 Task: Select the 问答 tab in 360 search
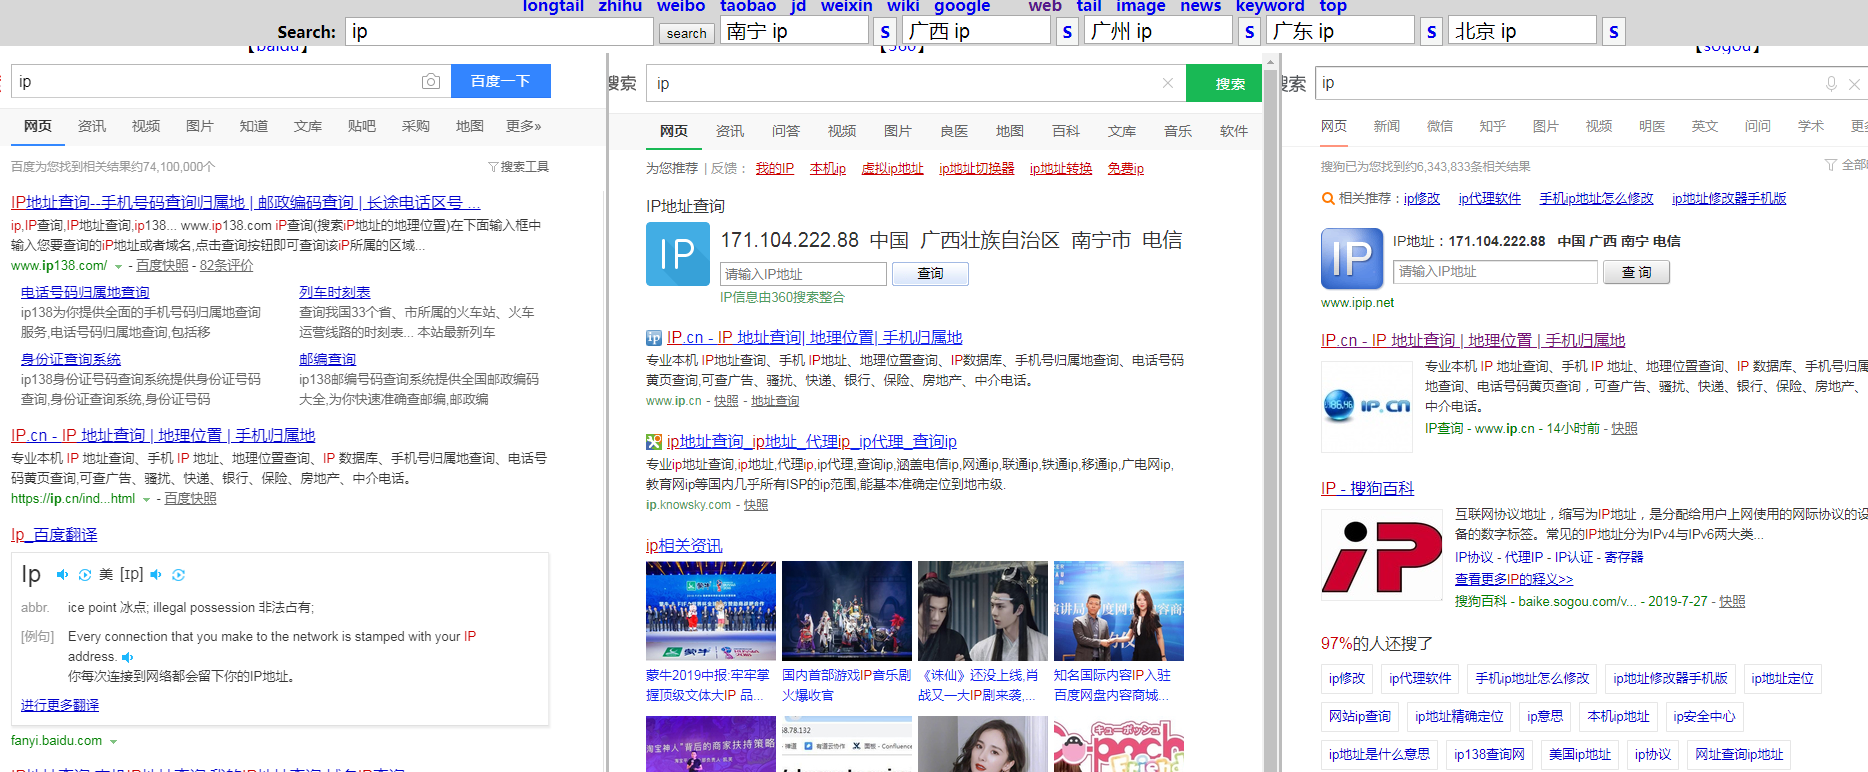point(786,131)
